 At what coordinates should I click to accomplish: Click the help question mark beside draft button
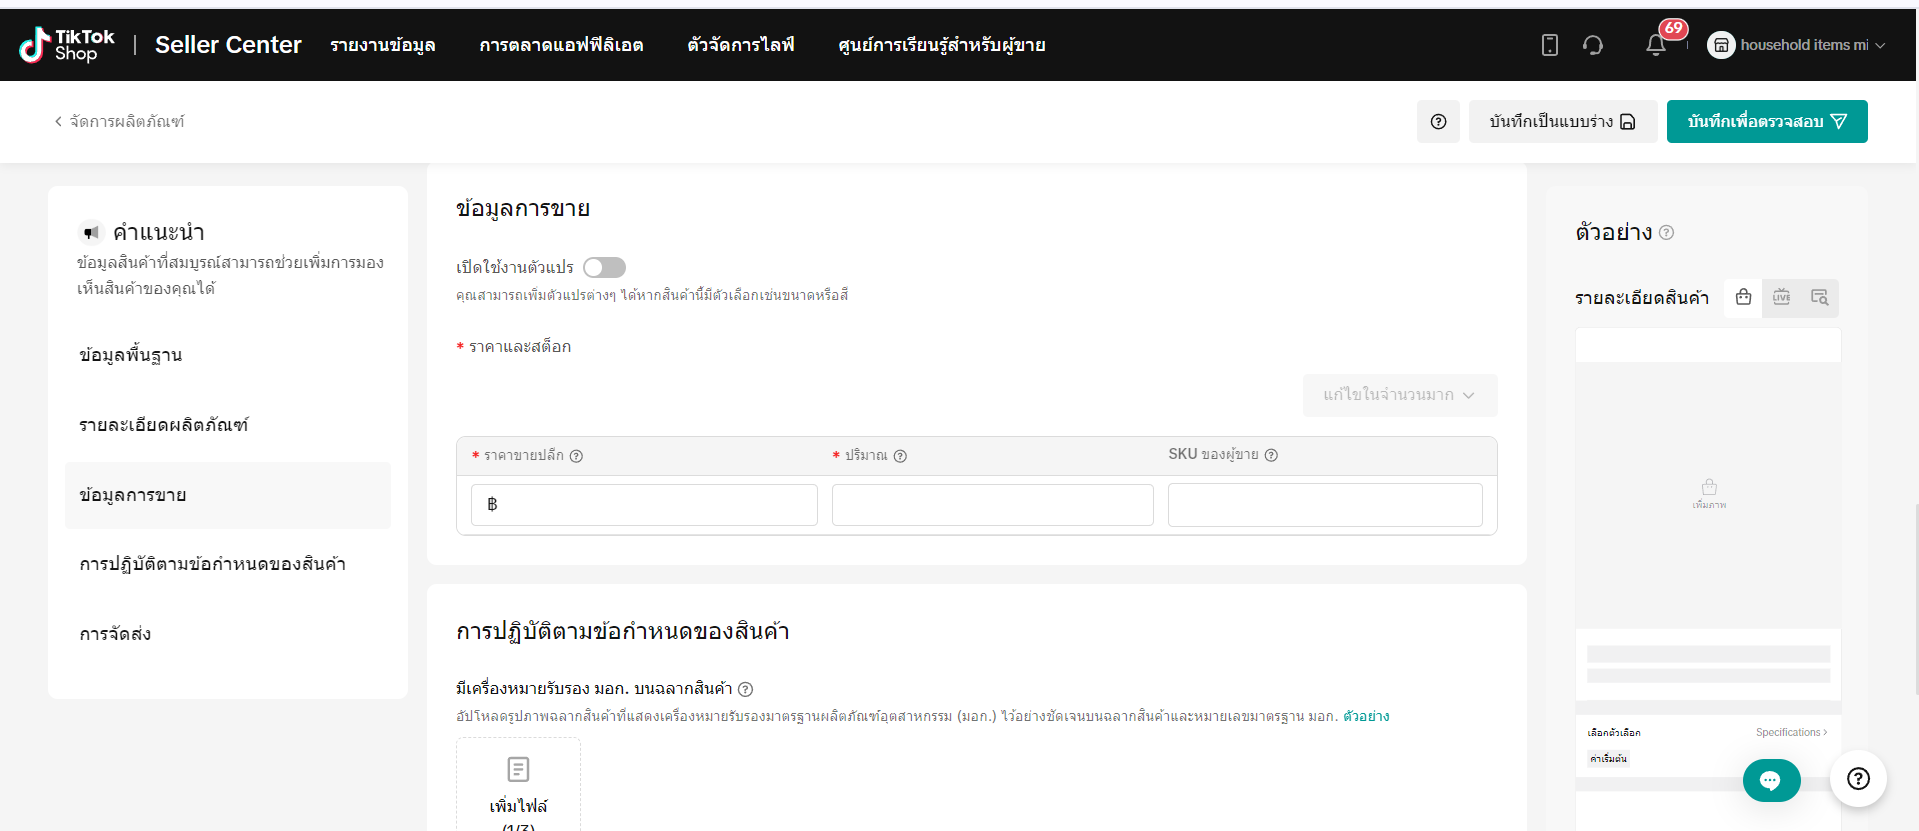click(1438, 122)
